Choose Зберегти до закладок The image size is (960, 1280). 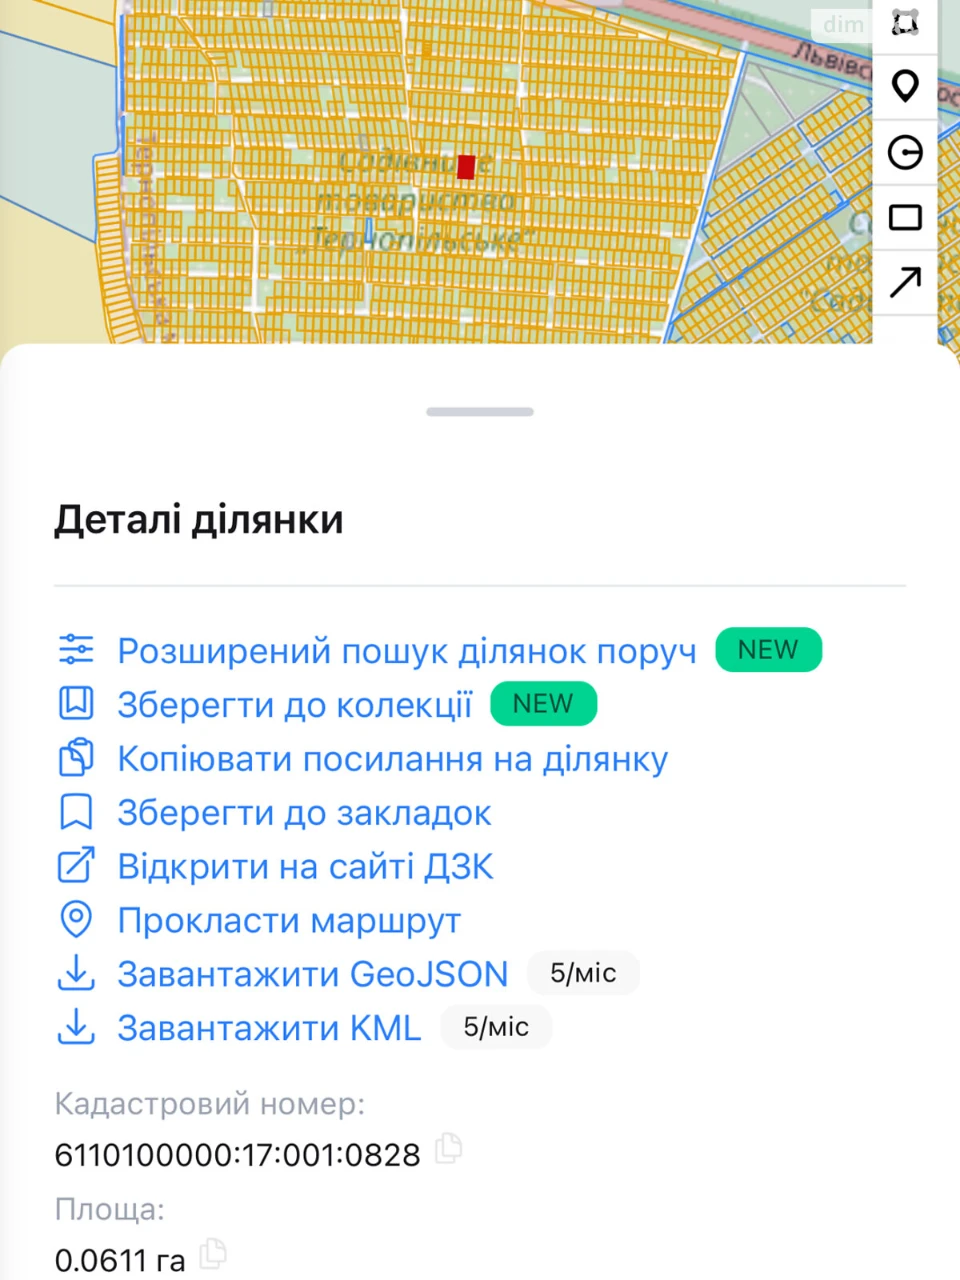pos(305,813)
